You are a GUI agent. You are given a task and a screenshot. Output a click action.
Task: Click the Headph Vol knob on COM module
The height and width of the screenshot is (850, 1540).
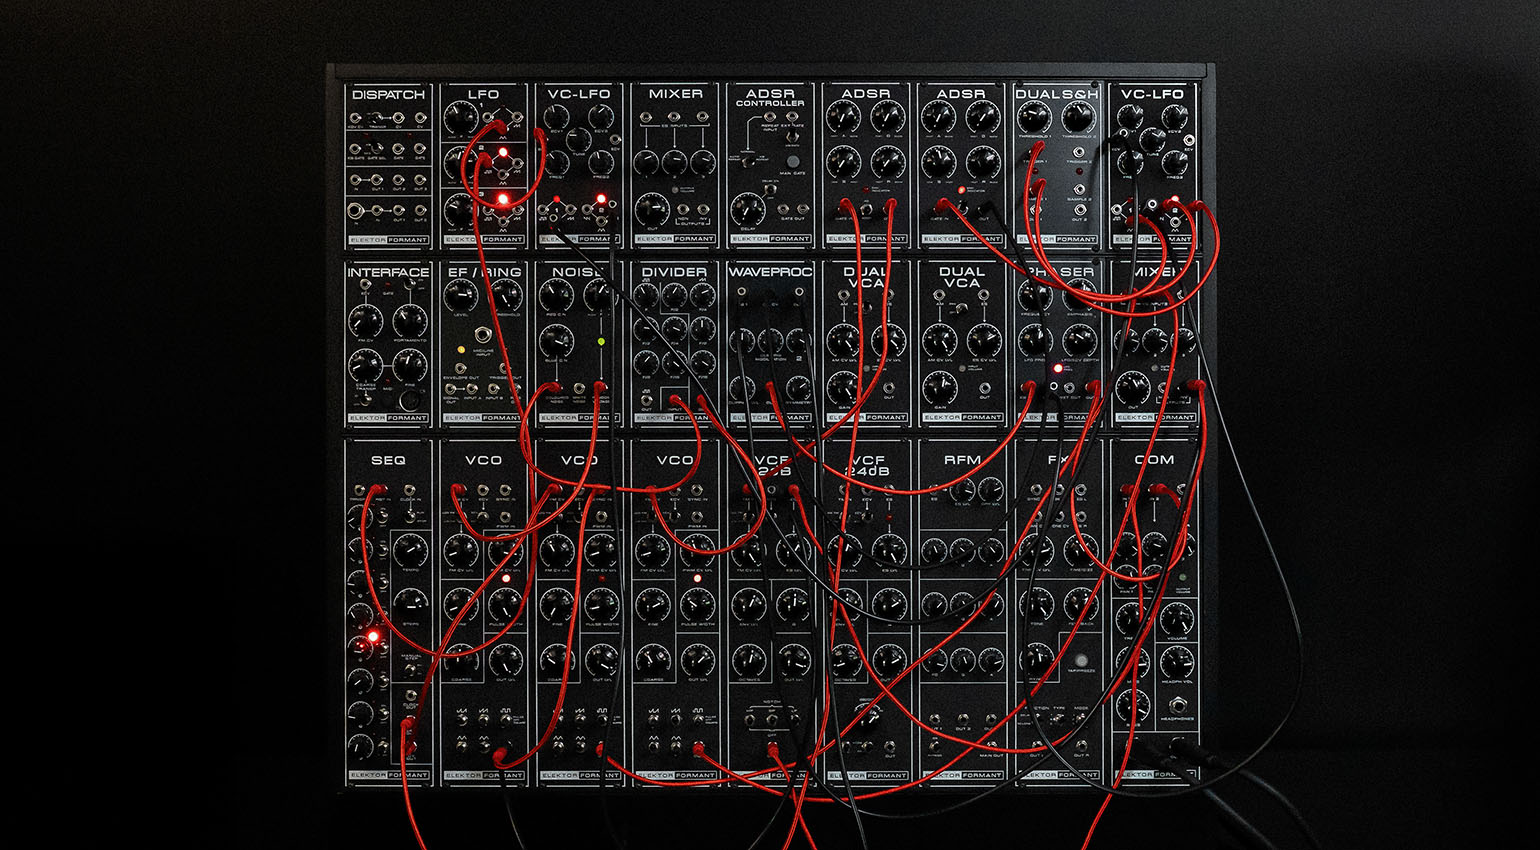click(1176, 662)
